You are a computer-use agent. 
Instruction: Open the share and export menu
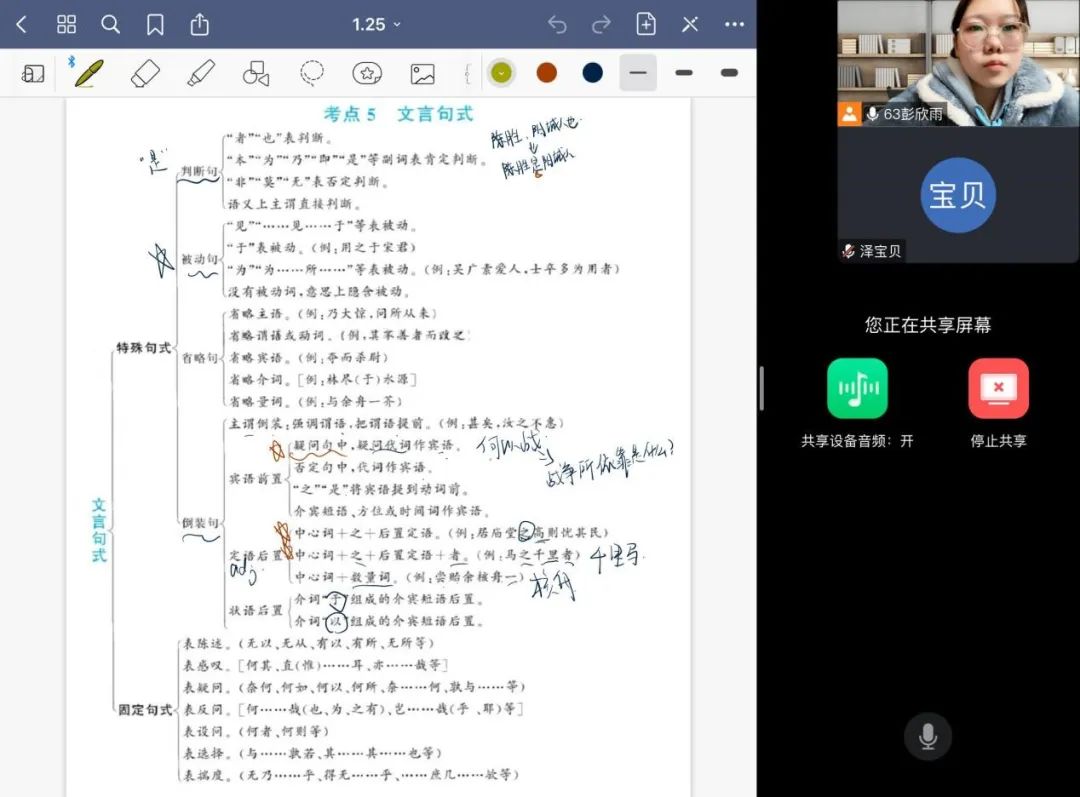coord(200,24)
